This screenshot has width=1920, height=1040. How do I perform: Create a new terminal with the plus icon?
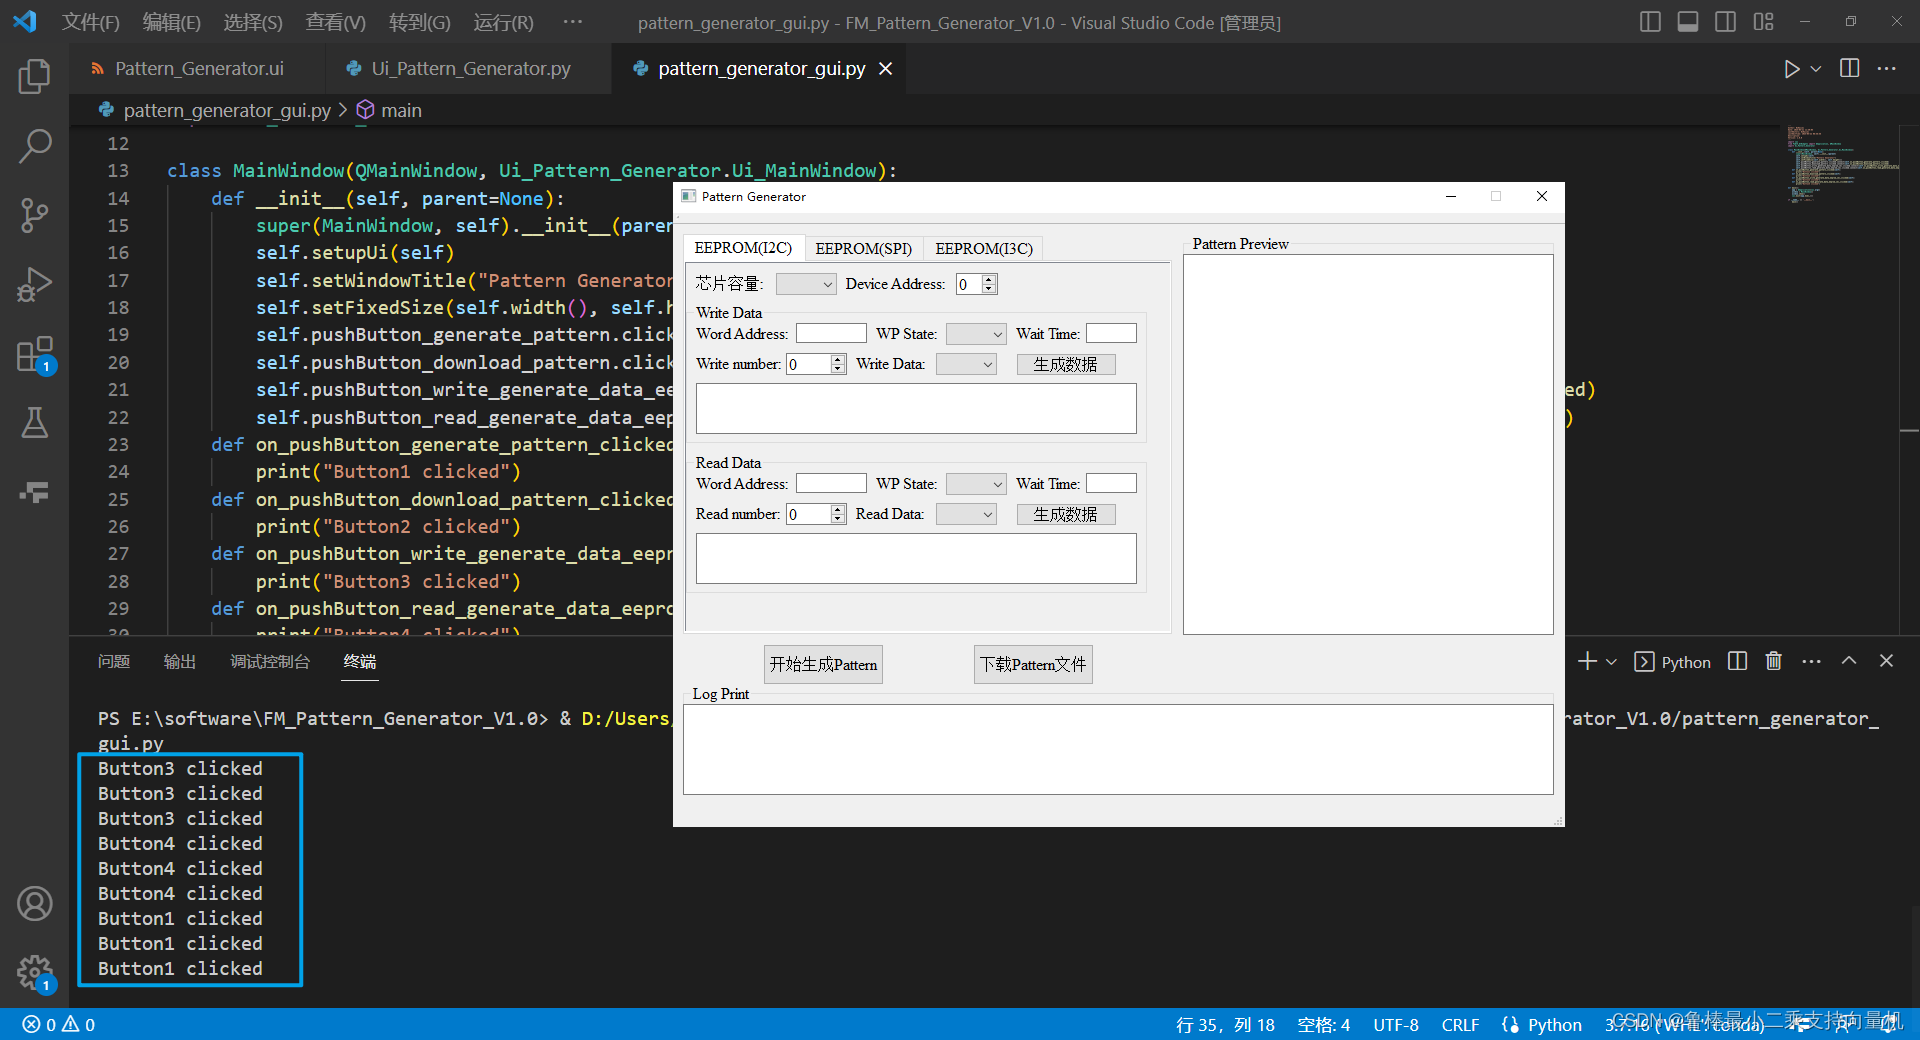coord(1587,661)
